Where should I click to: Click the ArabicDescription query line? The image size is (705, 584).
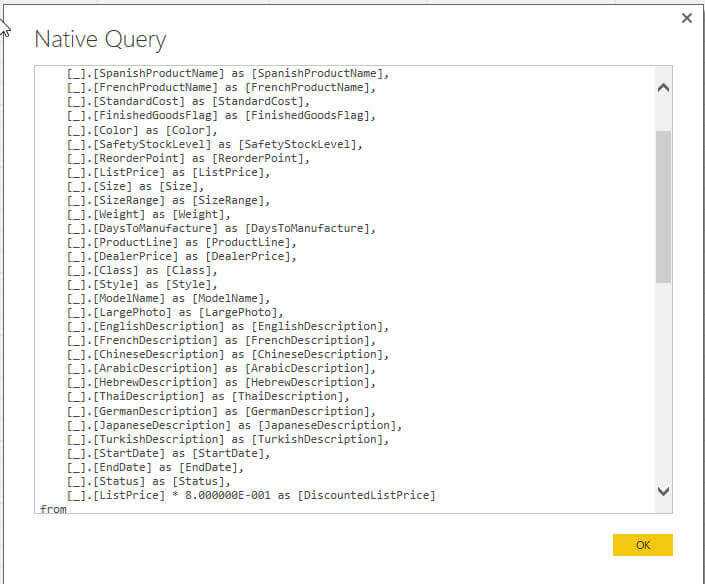221,368
